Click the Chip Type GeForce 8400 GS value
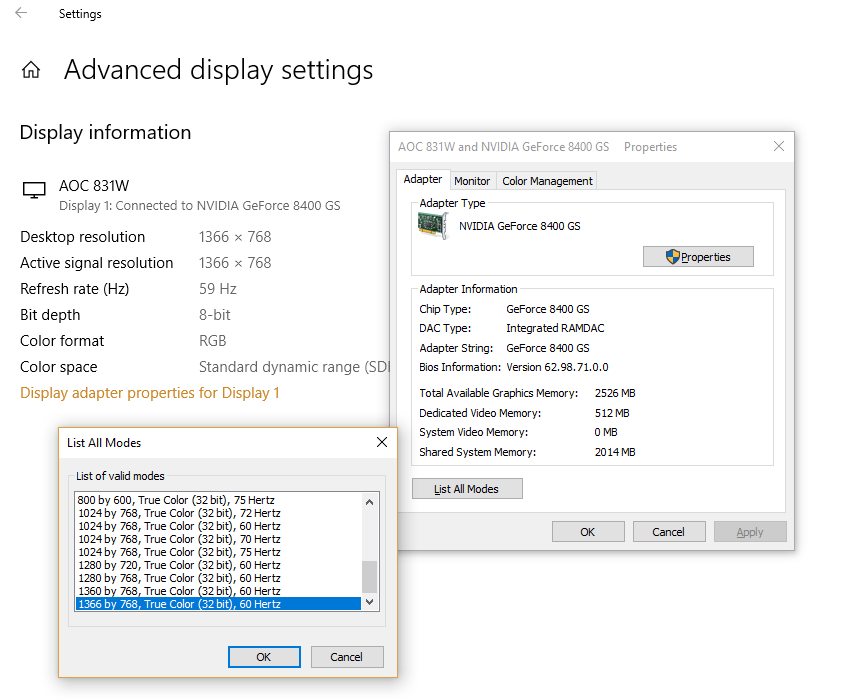845x699 pixels. point(548,309)
